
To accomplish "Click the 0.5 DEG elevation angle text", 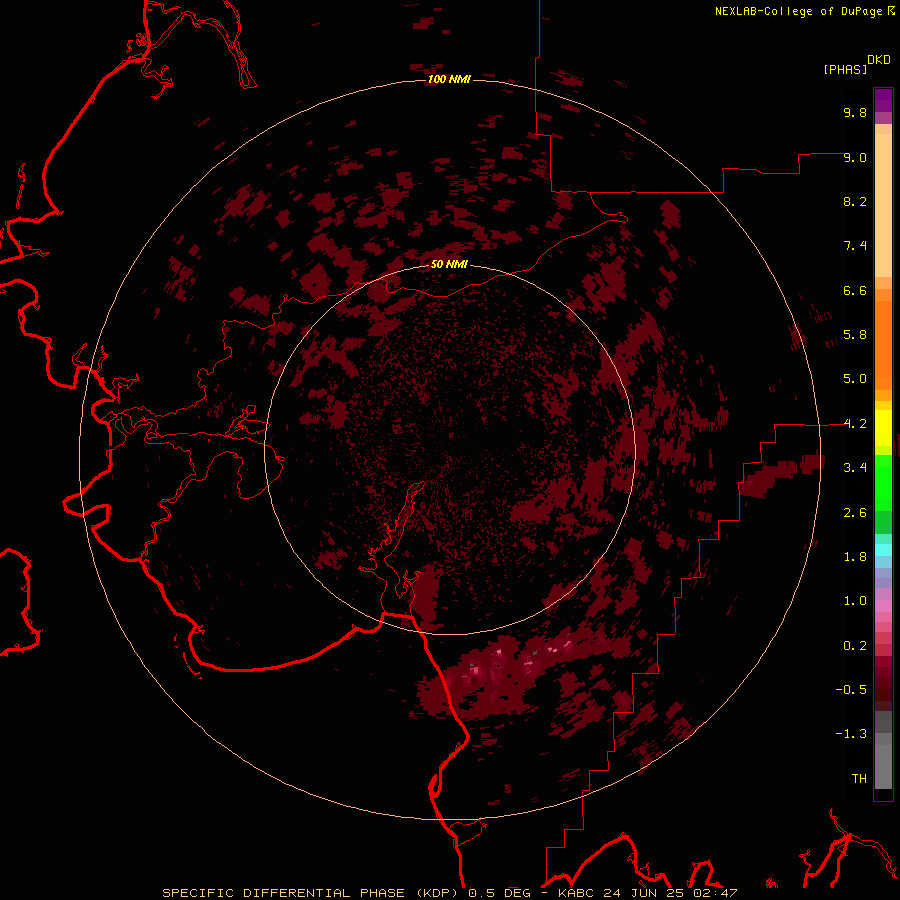I will 500,893.
